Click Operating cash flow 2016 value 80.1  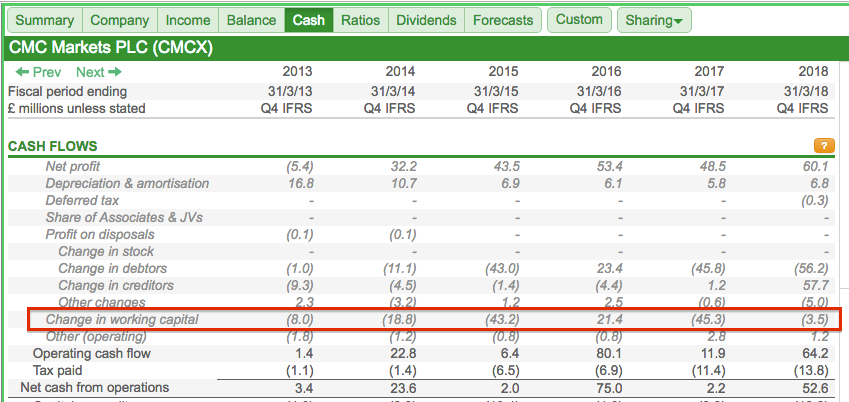[x=608, y=354]
